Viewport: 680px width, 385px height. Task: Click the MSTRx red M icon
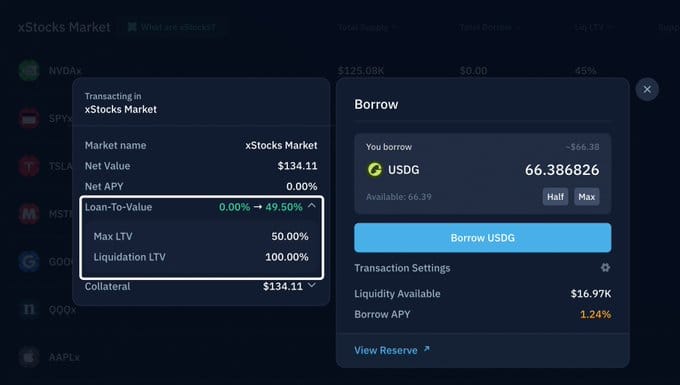[29, 214]
